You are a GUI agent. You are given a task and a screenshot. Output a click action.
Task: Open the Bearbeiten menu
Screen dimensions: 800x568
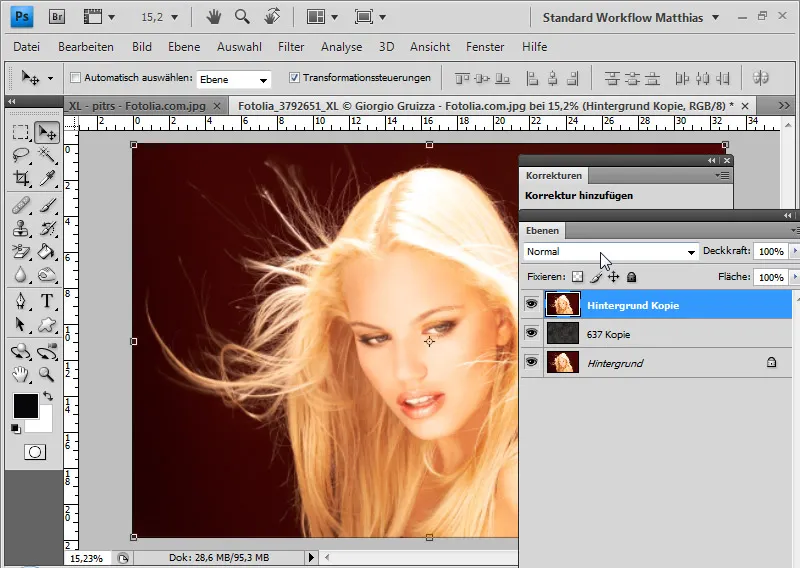pos(86,47)
